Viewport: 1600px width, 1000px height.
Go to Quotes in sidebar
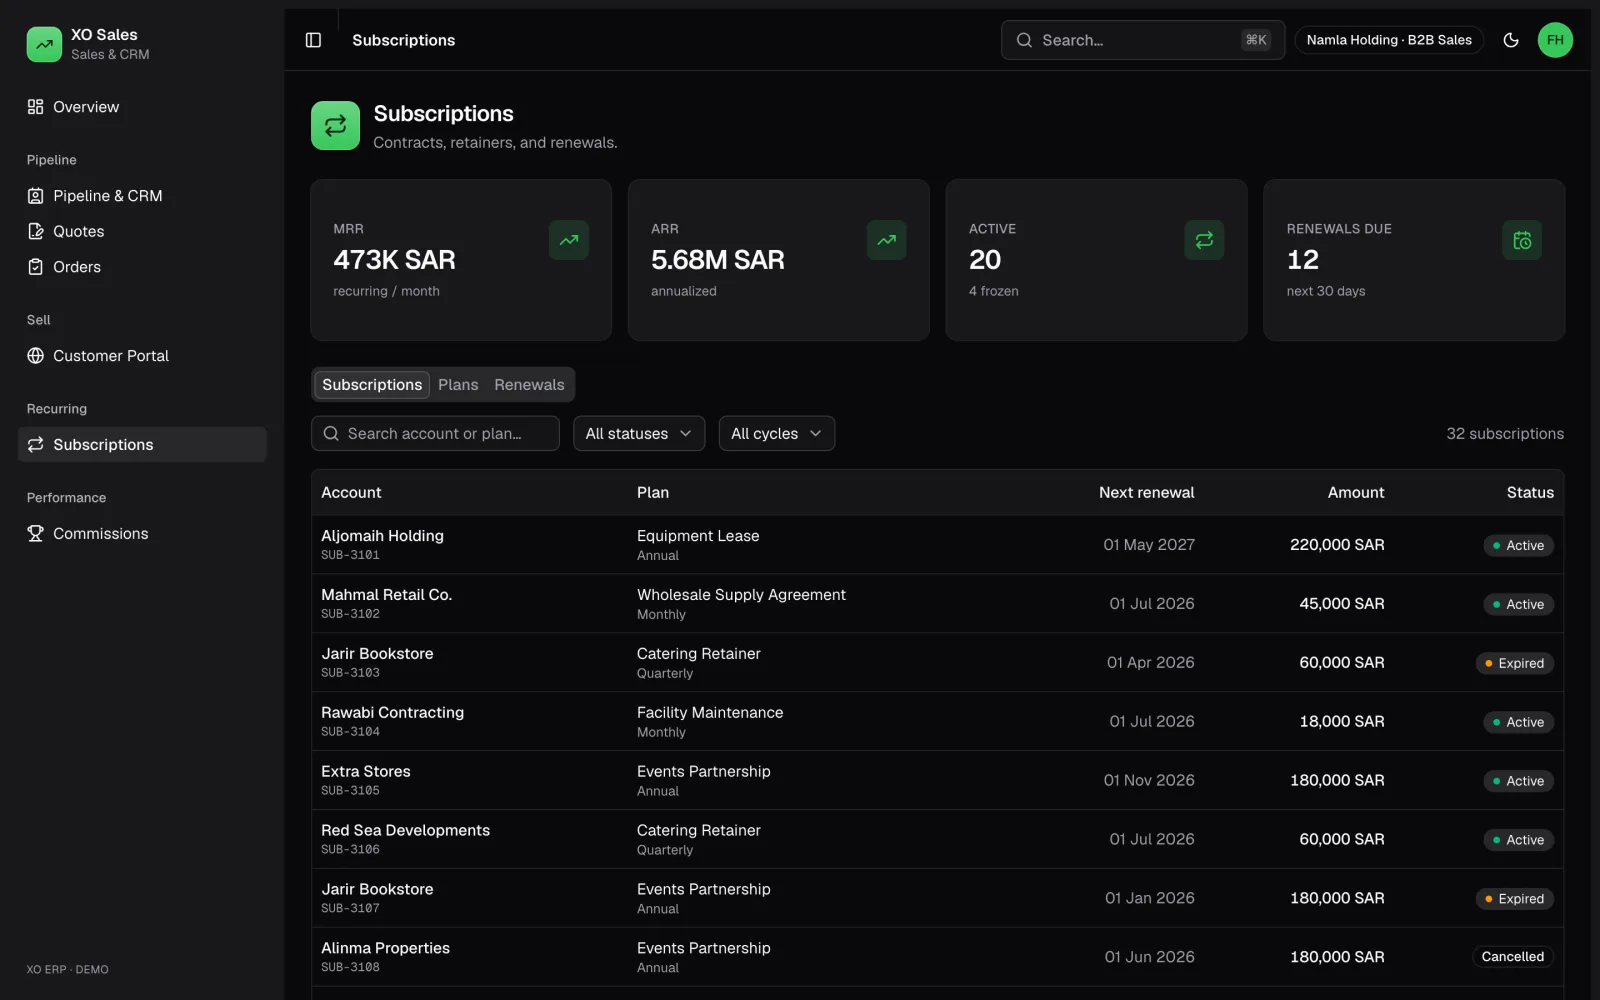tap(142, 231)
